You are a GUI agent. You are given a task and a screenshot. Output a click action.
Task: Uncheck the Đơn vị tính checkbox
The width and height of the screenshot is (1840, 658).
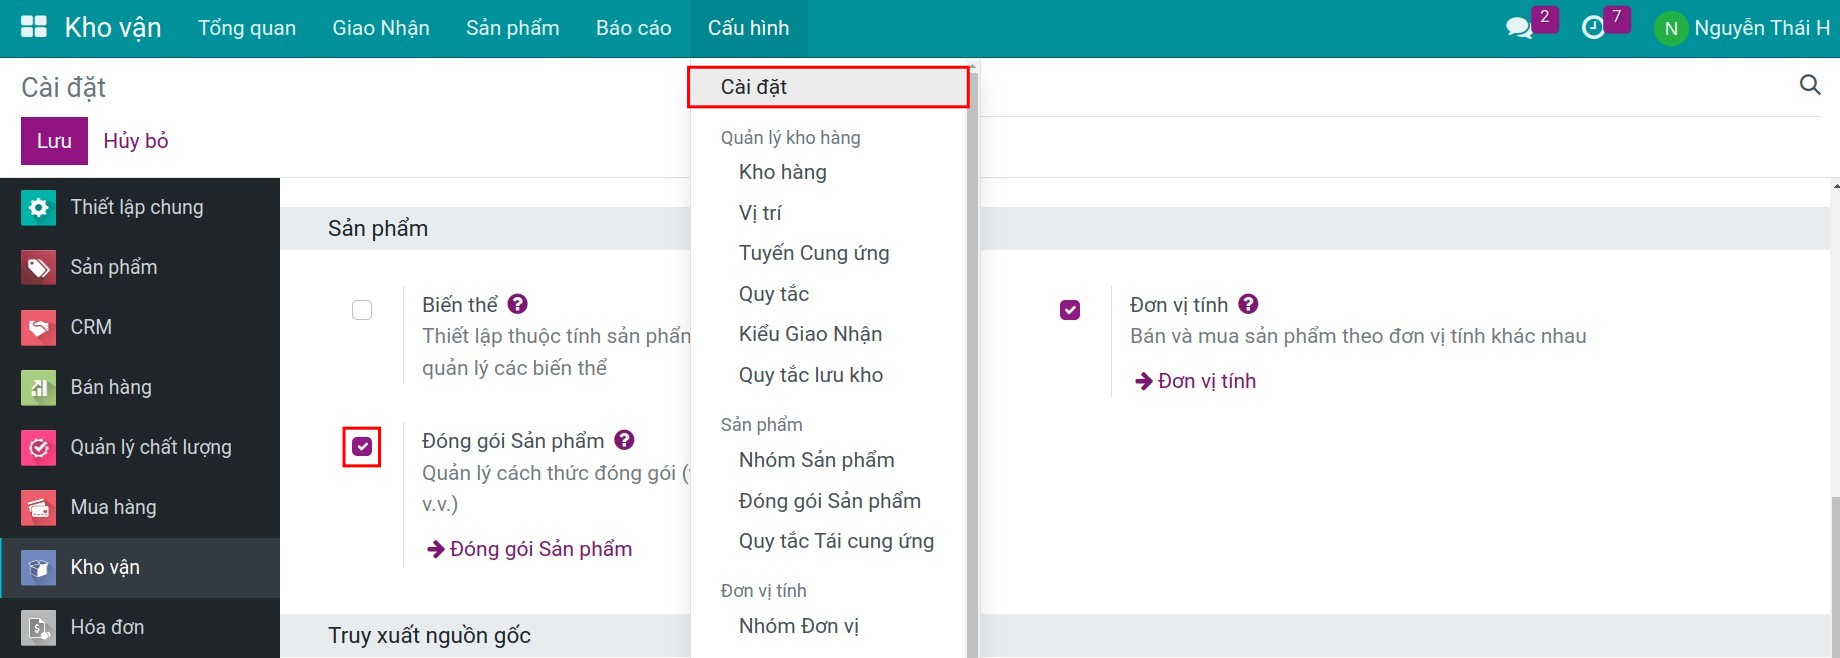click(x=1070, y=310)
